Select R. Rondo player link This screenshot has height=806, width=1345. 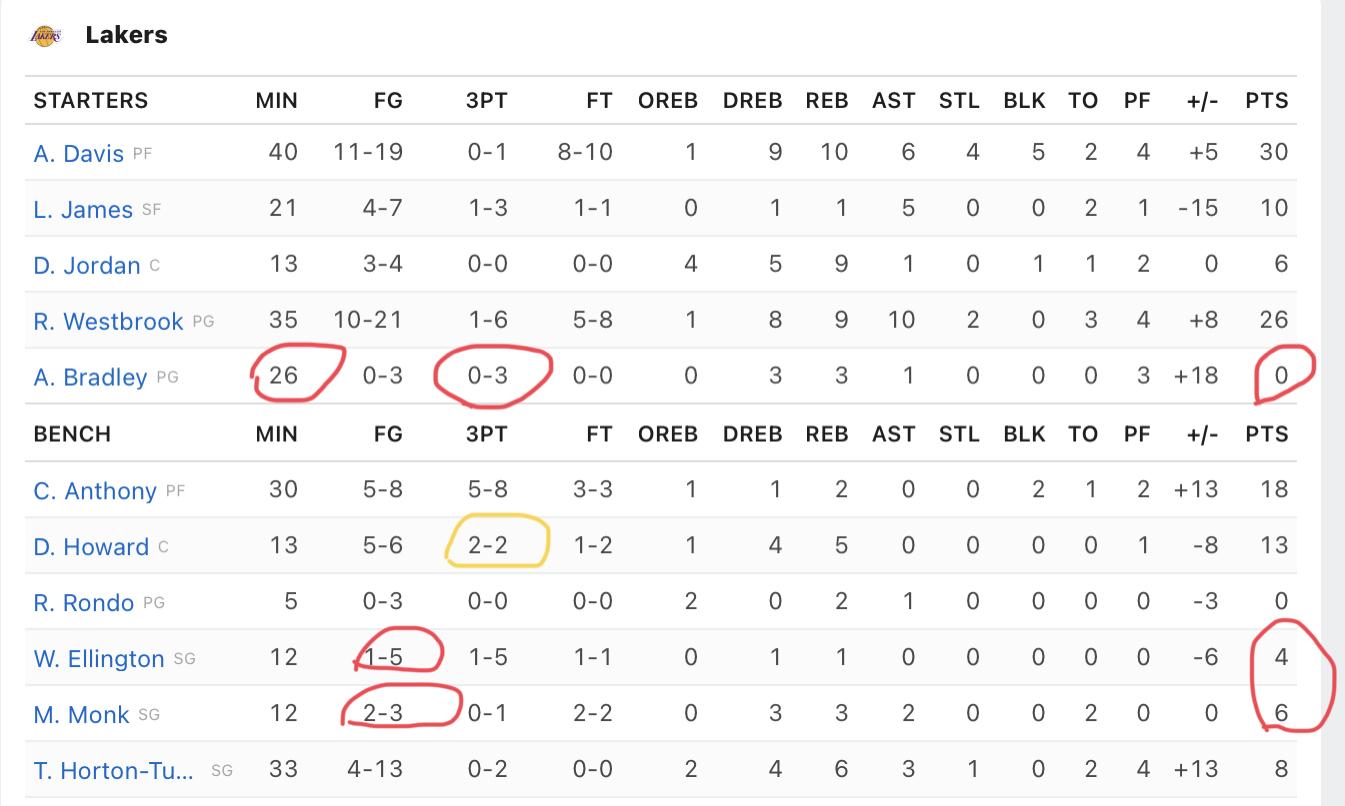click(x=84, y=602)
